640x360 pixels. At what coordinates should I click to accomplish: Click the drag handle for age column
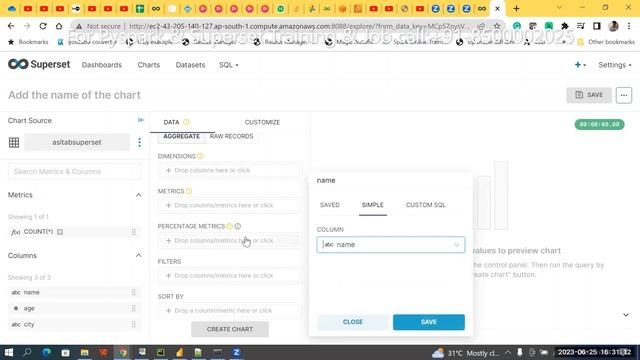(133, 308)
